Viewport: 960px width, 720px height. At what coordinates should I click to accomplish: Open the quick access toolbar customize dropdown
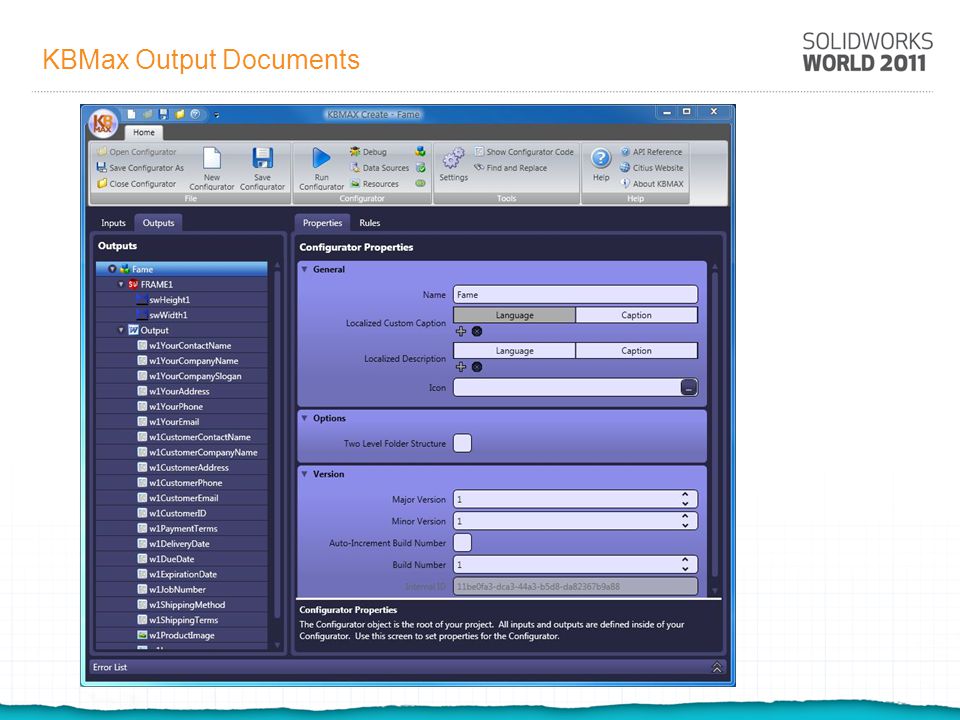click(217, 115)
